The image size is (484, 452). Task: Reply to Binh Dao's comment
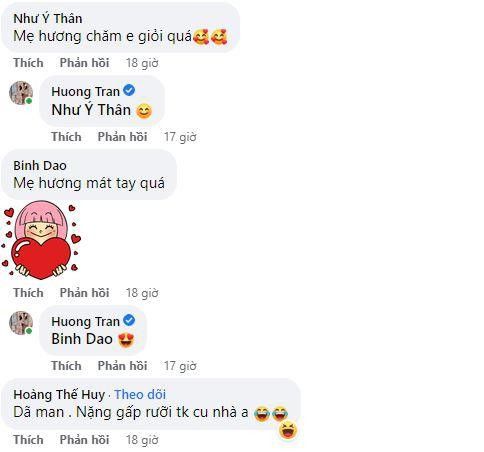point(84,293)
